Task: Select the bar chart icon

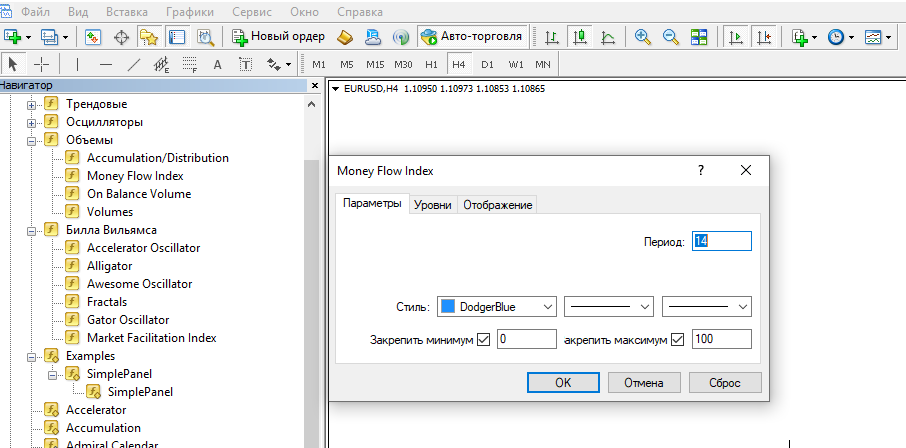Action: tap(552, 37)
